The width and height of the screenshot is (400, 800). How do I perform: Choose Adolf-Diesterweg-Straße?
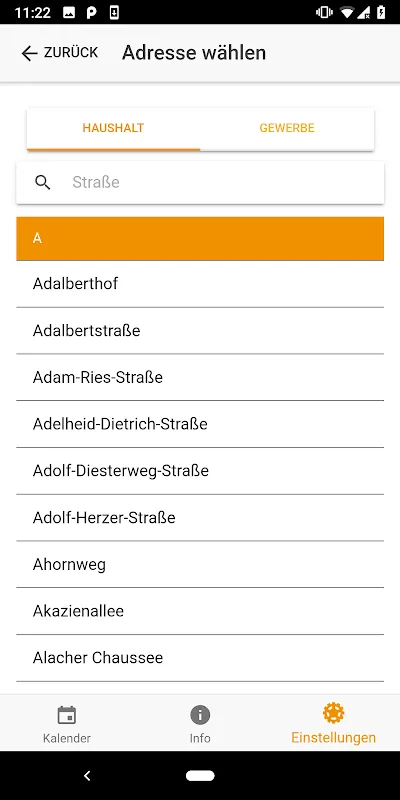tap(200, 471)
